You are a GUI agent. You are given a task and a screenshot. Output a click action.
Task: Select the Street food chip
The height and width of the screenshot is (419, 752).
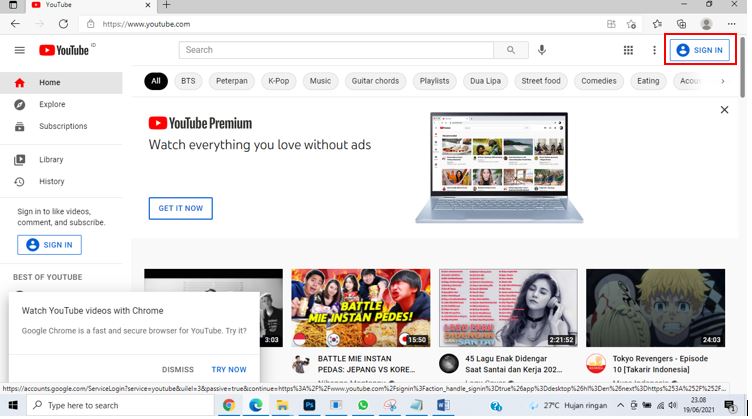(x=541, y=81)
